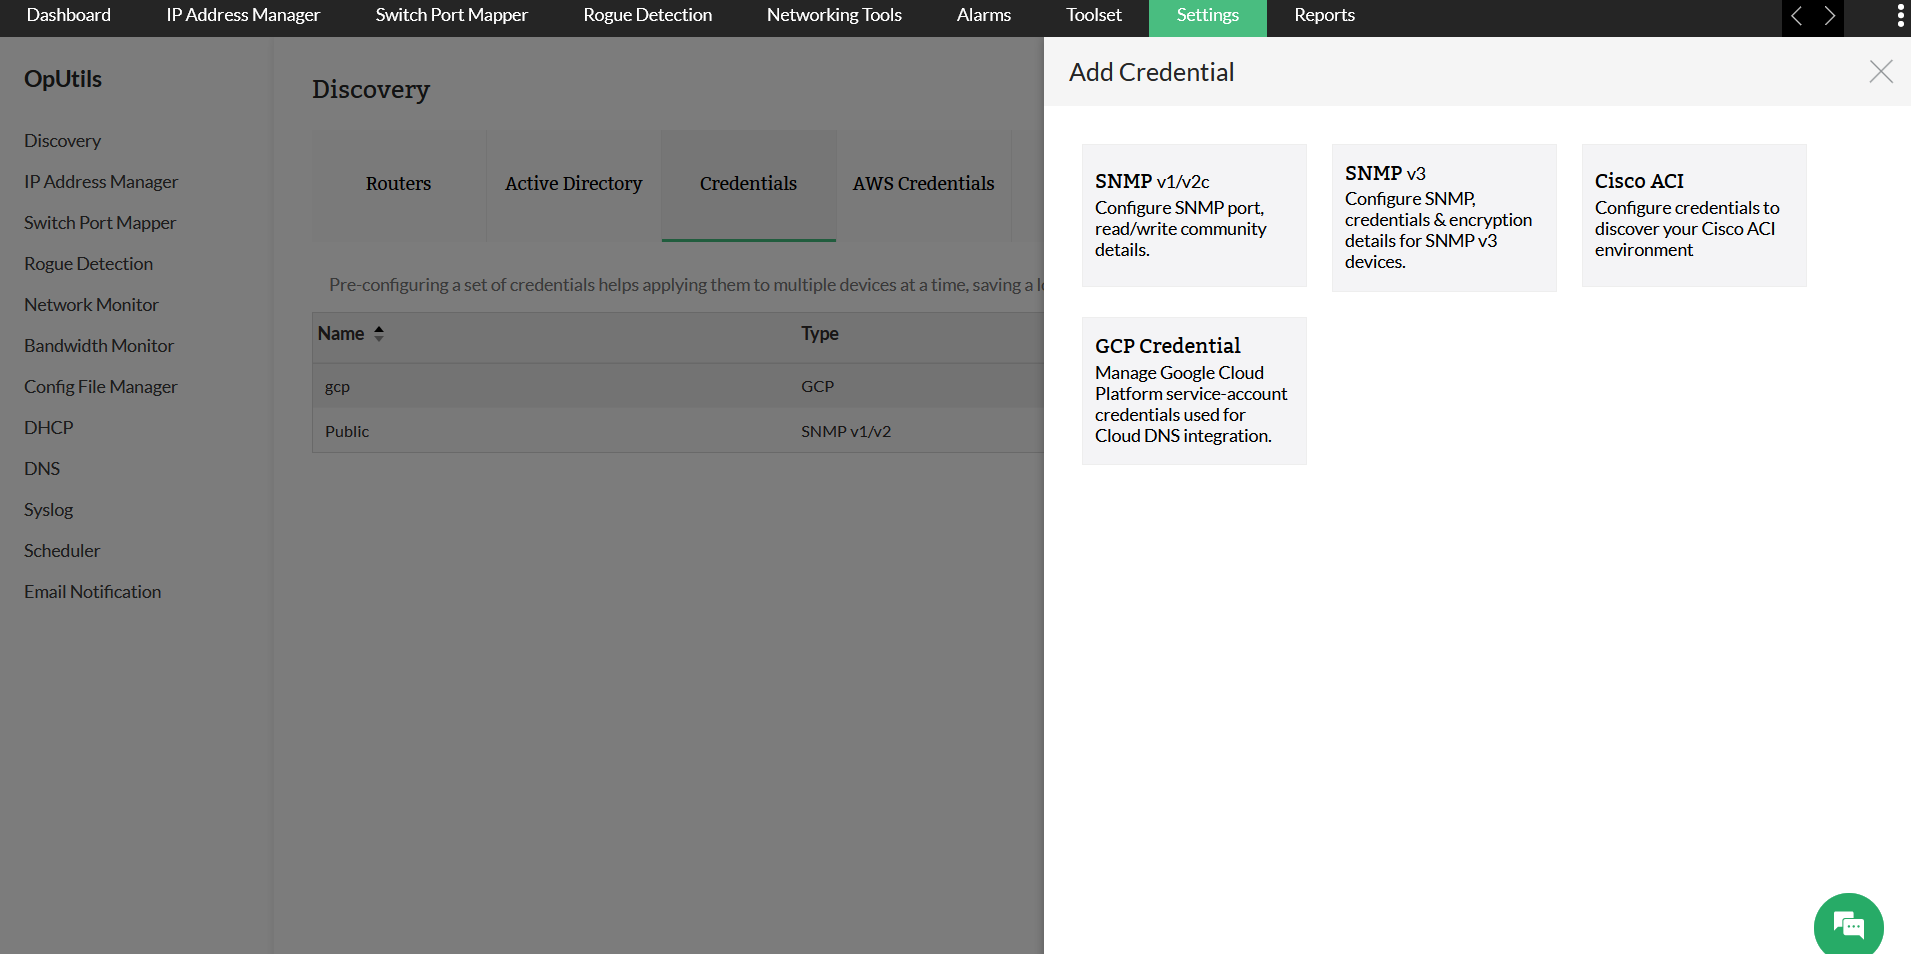Open Rogue Detection in top navigation

coord(648,16)
